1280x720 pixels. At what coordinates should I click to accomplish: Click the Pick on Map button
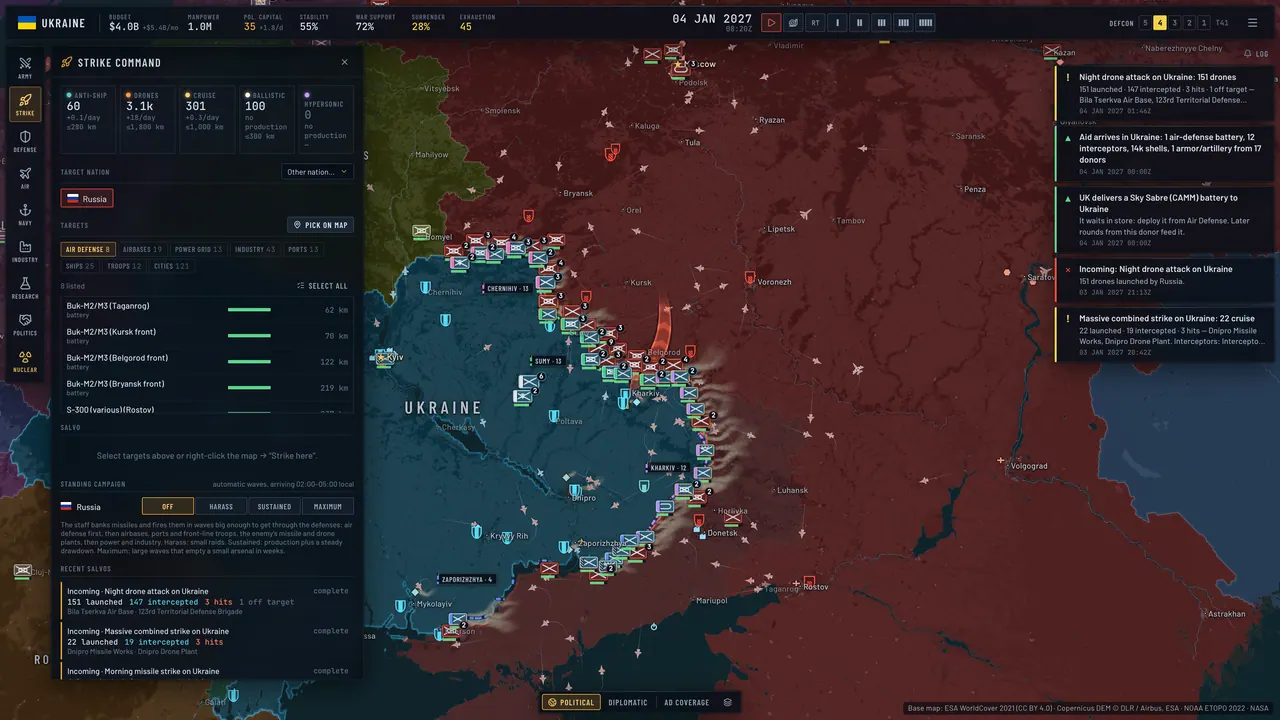pos(320,225)
